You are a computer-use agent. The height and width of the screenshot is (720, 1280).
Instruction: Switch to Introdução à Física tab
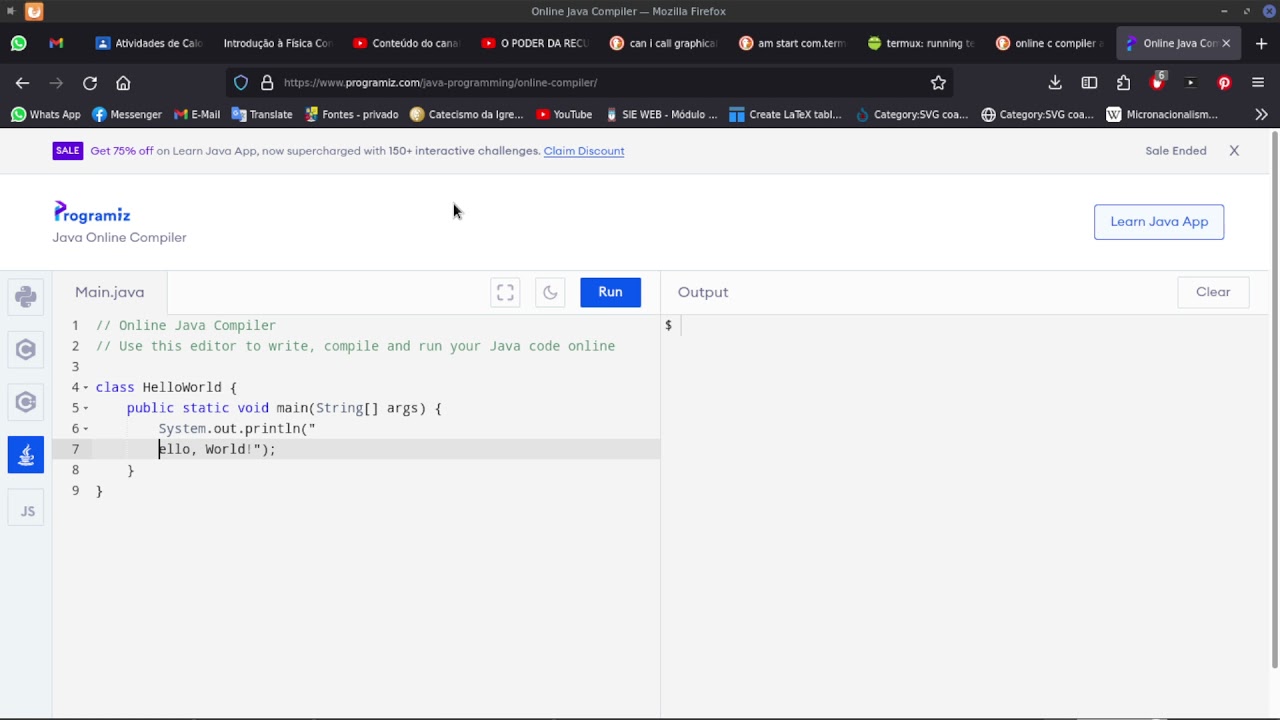(276, 43)
